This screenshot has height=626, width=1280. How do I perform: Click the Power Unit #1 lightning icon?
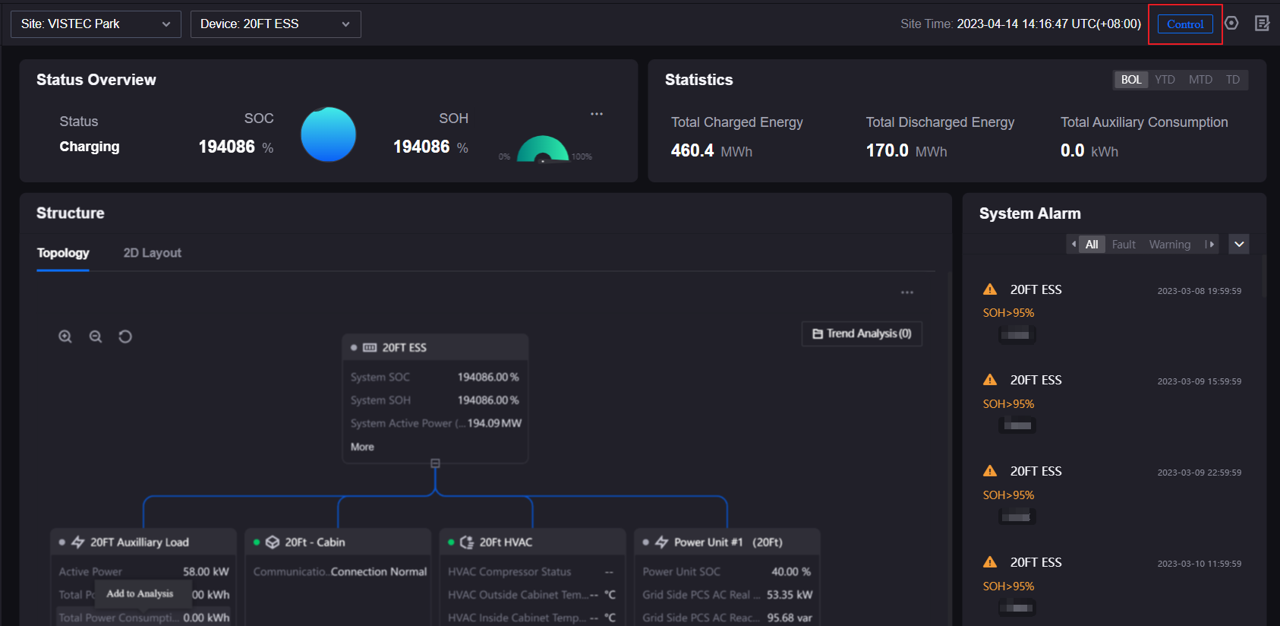661,542
